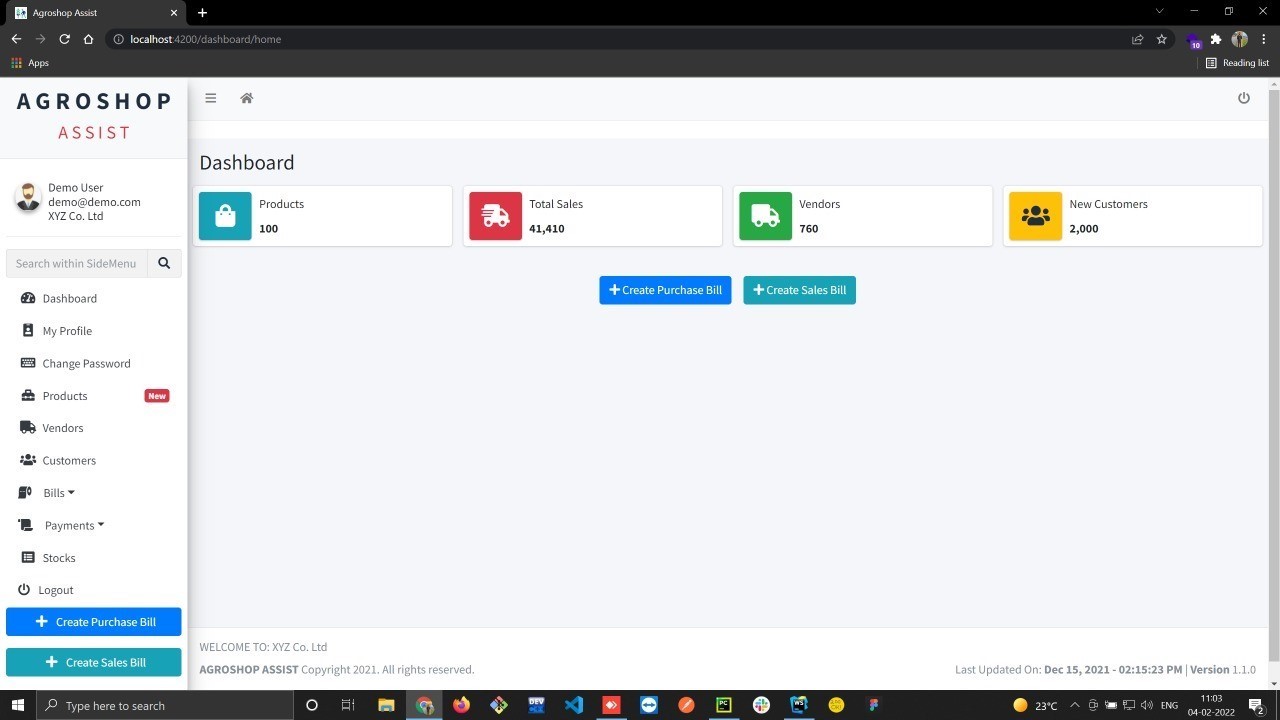Click the center Create Purchase Bill button
Viewport: 1280px width, 720px height.
click(x=665, y=290)
